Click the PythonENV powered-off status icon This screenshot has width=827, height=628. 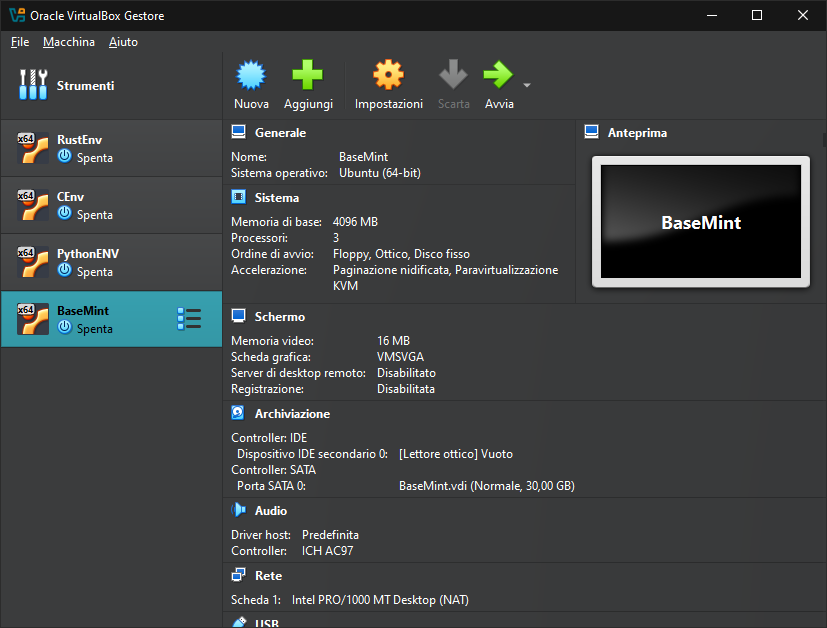click(x=64, y=270)
